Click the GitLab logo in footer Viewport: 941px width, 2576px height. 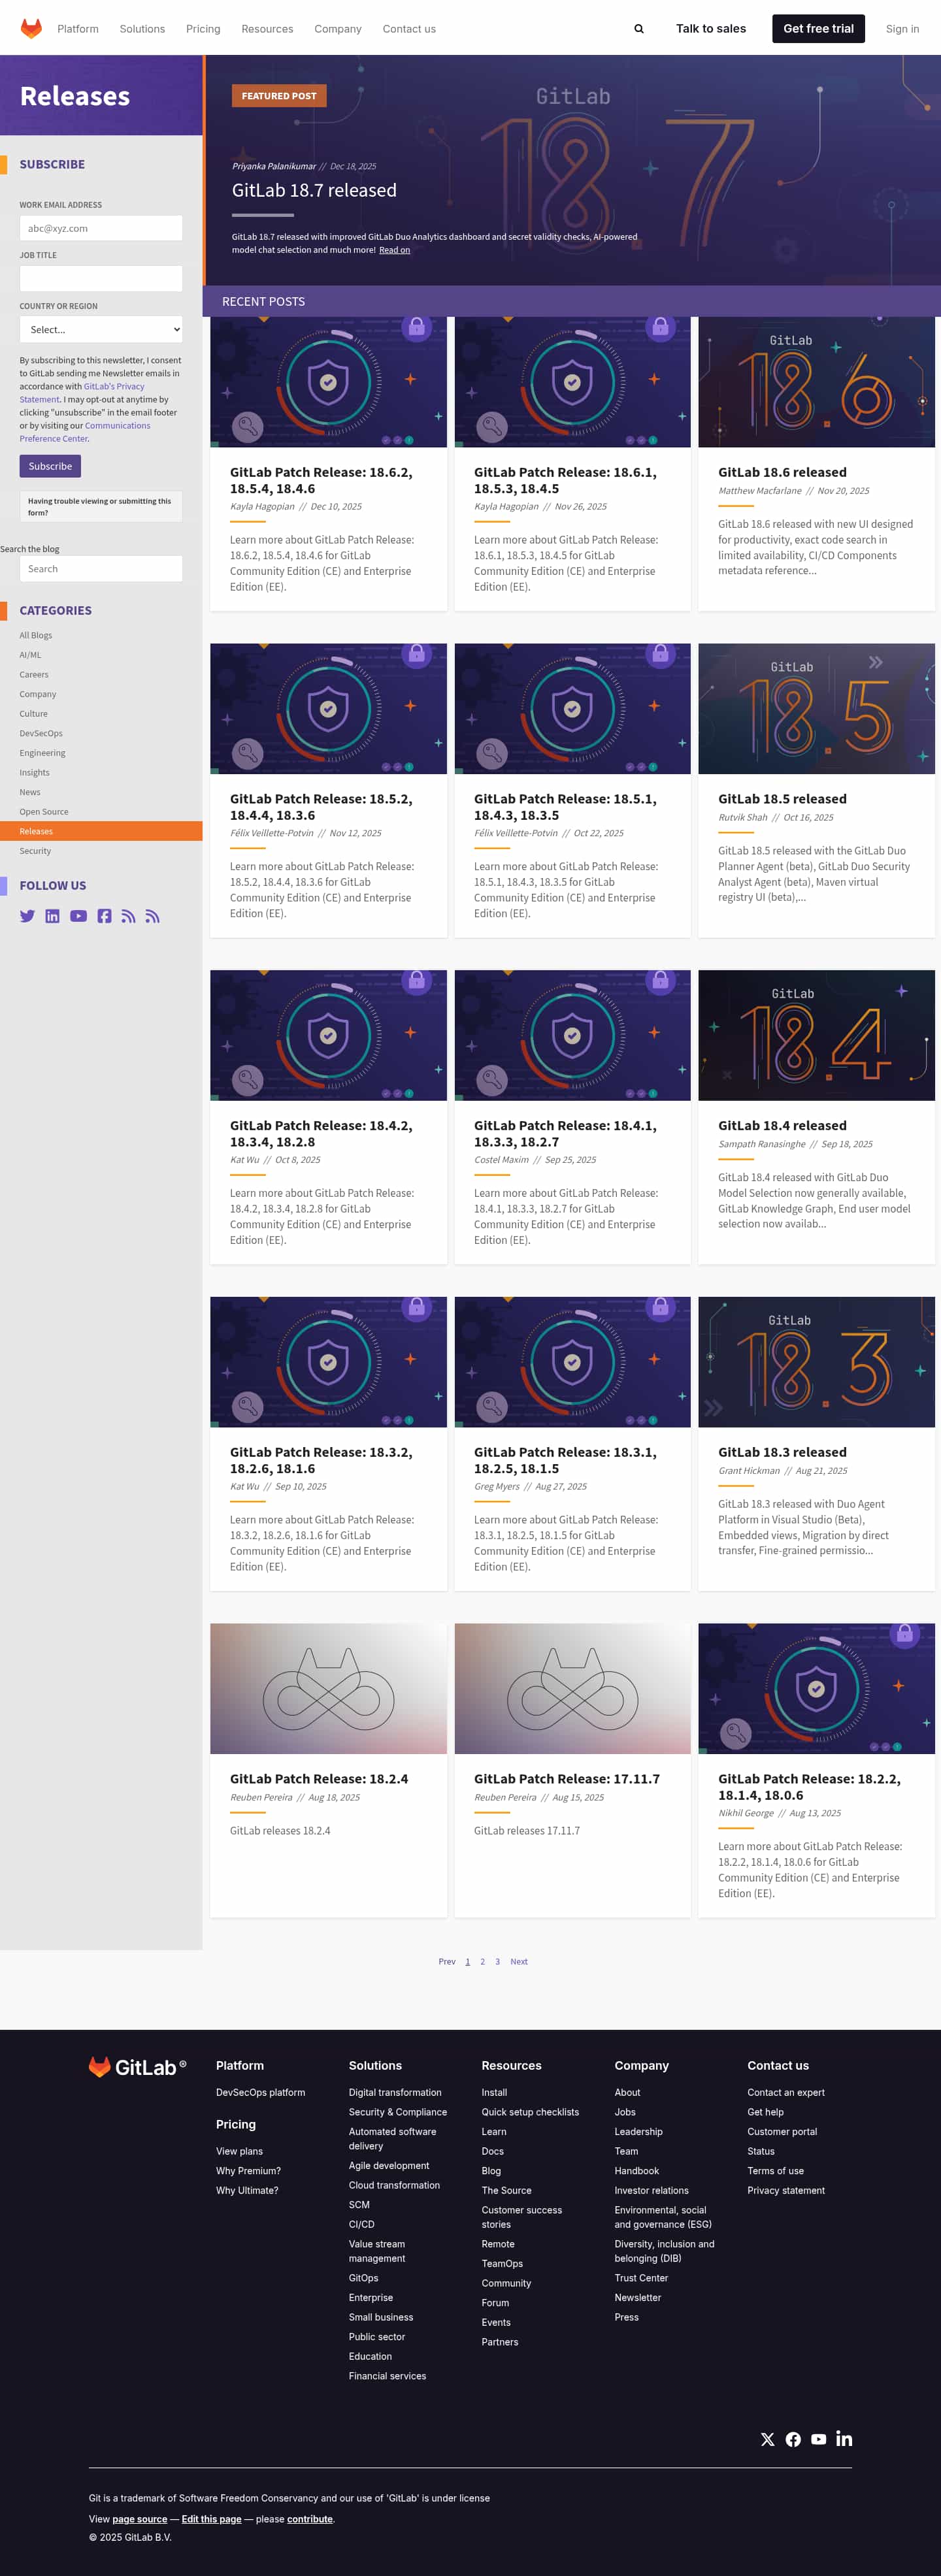(x=137, y=2067)
